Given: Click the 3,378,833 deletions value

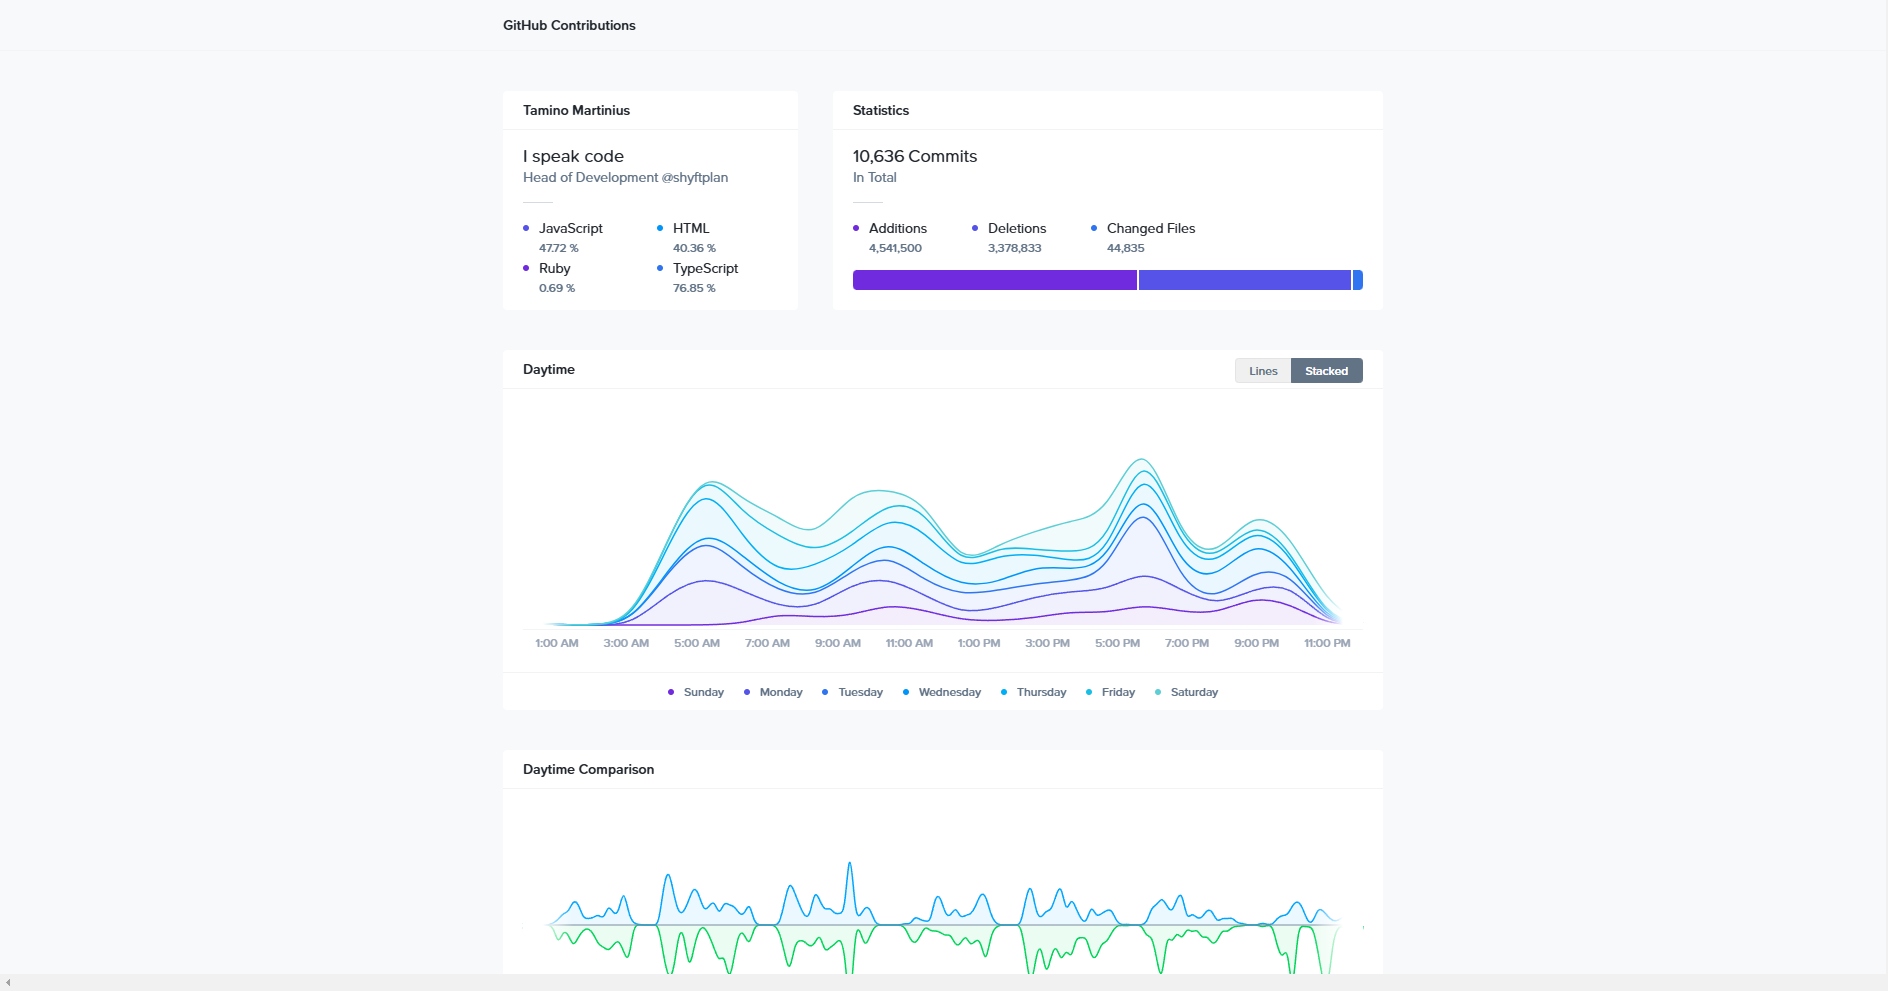Looking at the screenshot, I should (1015, 248).
